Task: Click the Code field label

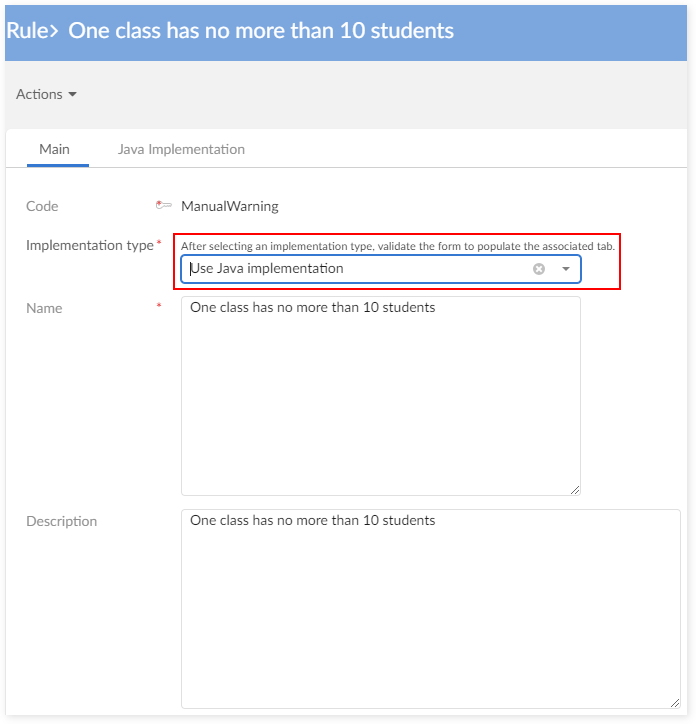Action: click(42, 206)
